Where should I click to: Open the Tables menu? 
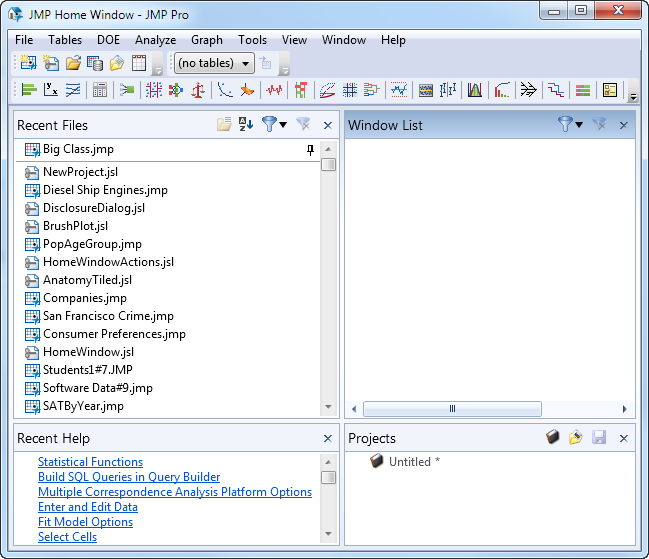65,40
